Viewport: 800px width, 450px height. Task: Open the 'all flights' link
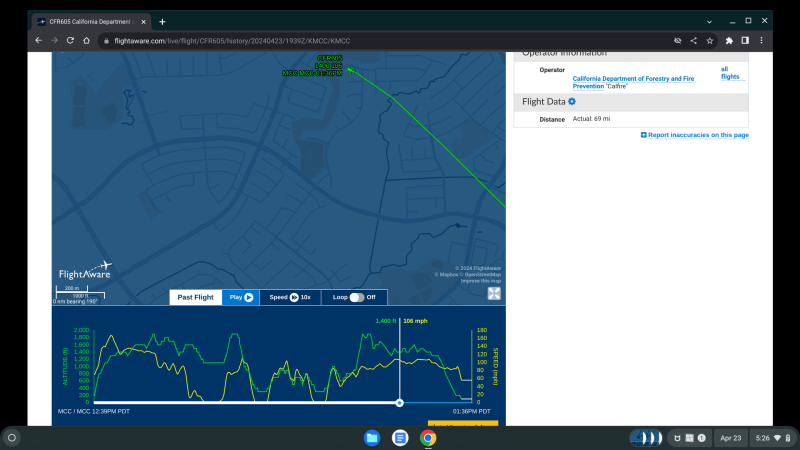tap(732, 72)
